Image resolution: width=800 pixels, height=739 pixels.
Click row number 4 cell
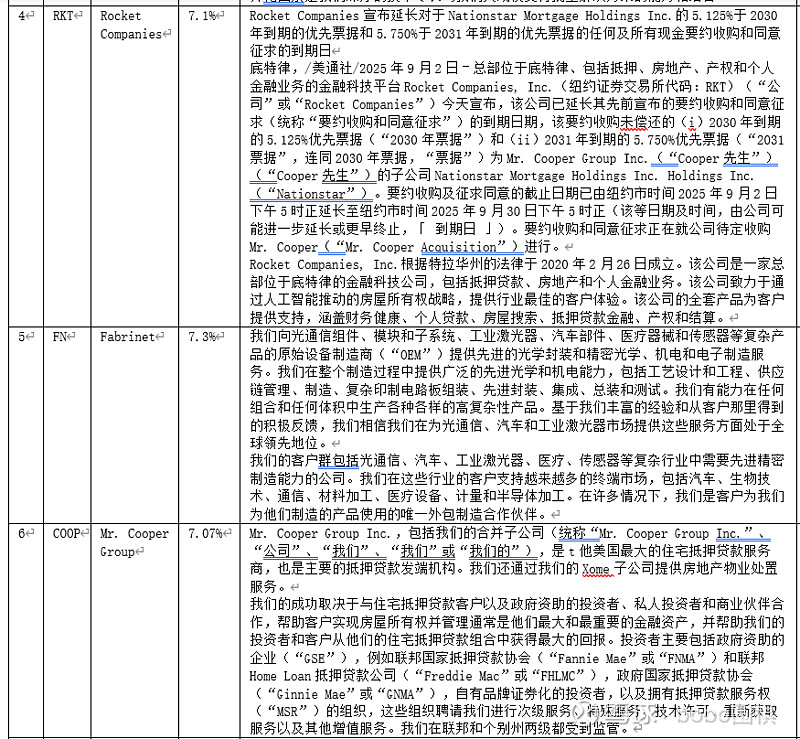pos(26,166)
